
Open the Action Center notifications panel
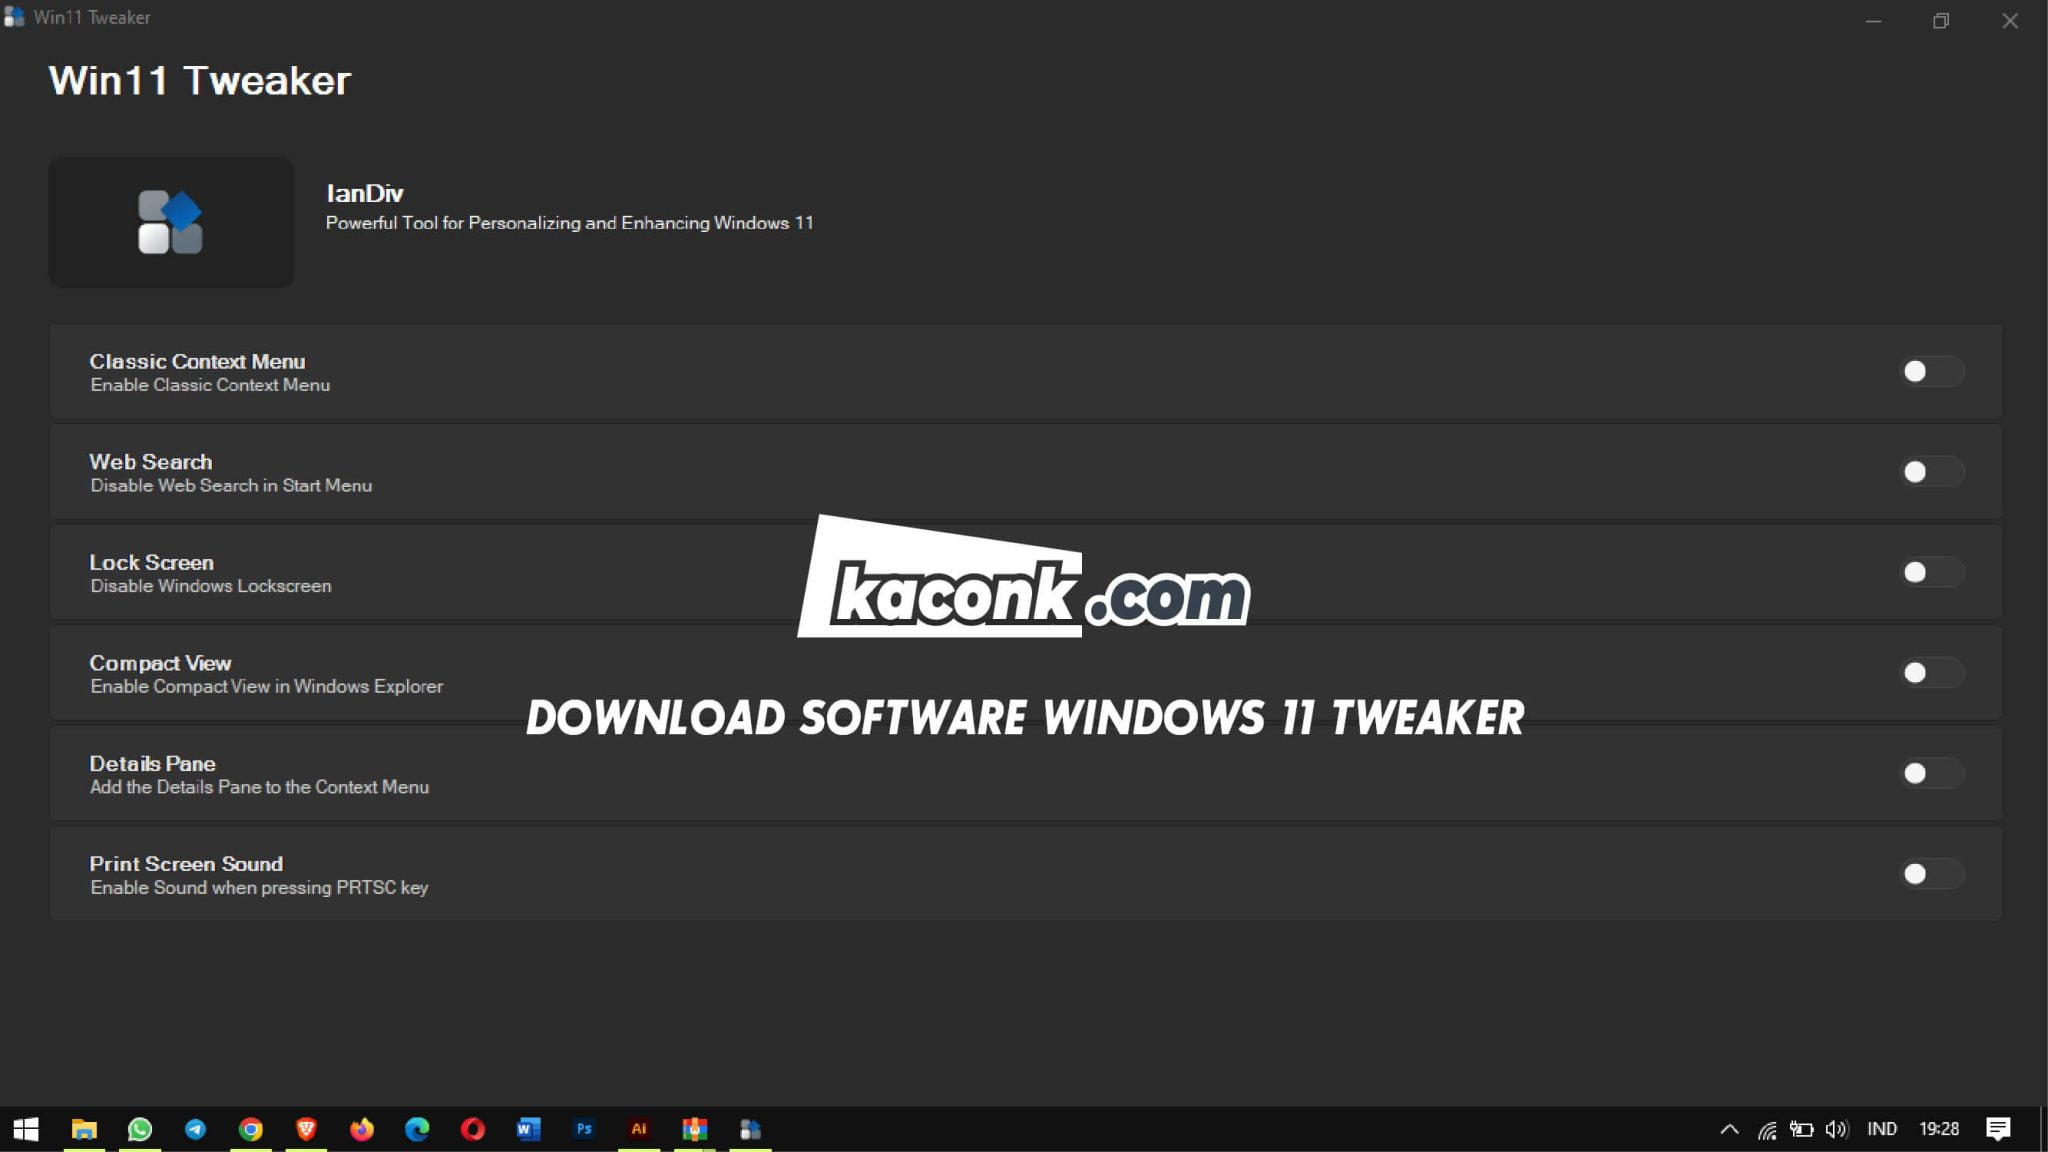[2000, 1129]
